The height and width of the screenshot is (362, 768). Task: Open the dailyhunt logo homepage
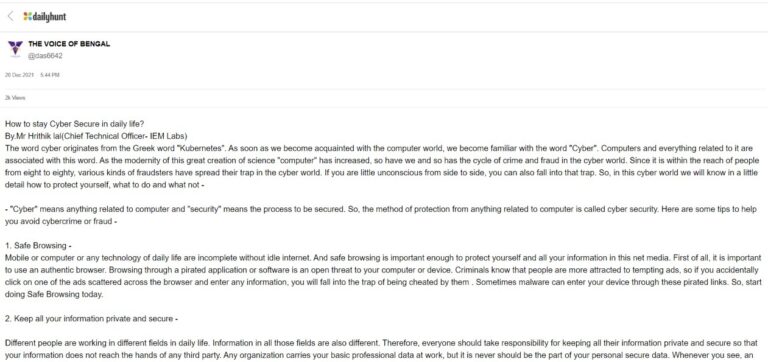pos(45,17)
